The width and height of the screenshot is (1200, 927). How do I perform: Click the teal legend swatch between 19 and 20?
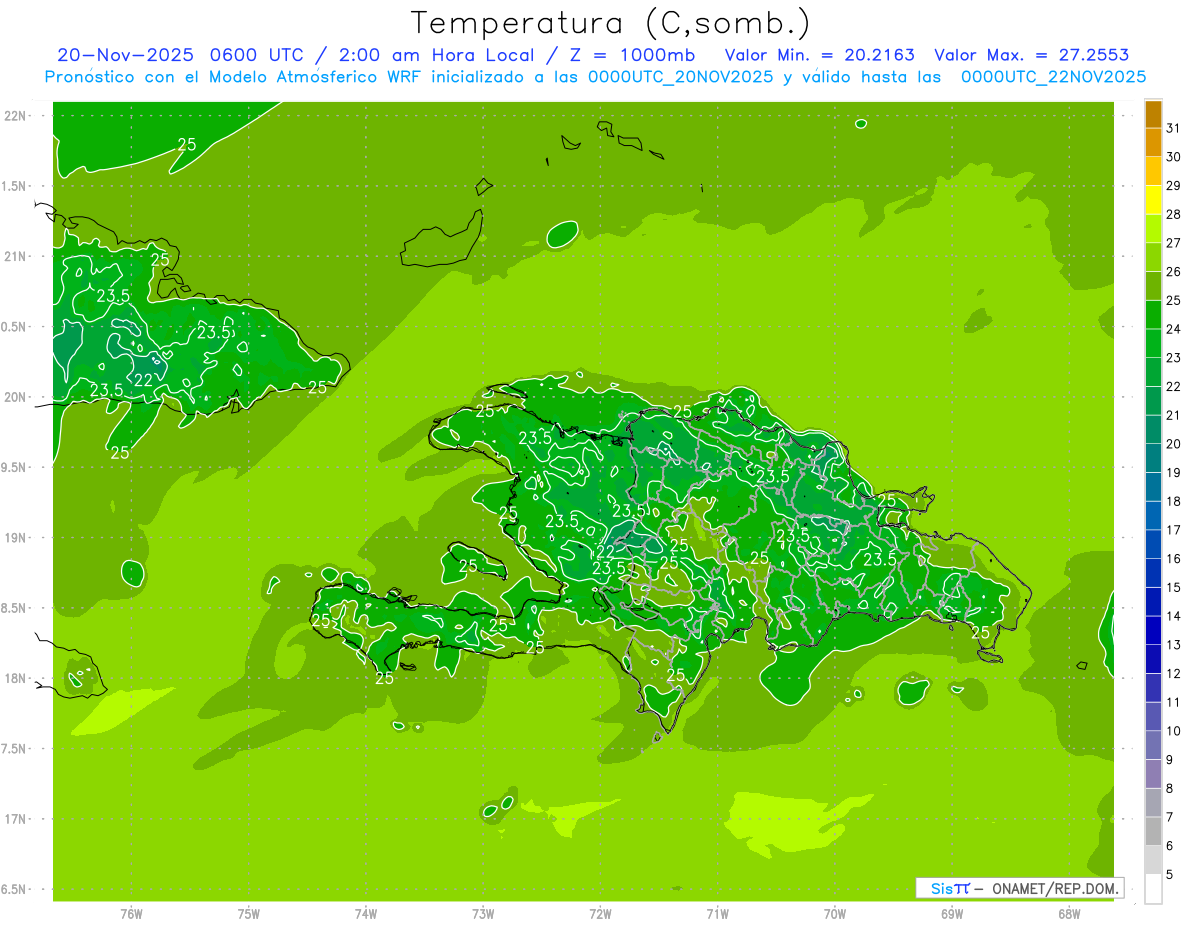1153,458
